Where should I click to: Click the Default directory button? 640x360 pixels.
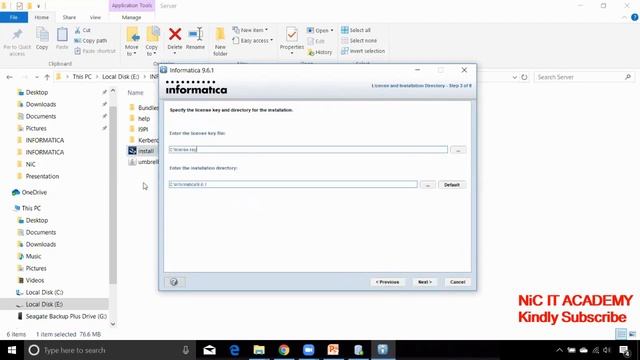click(x=452, y=185)
